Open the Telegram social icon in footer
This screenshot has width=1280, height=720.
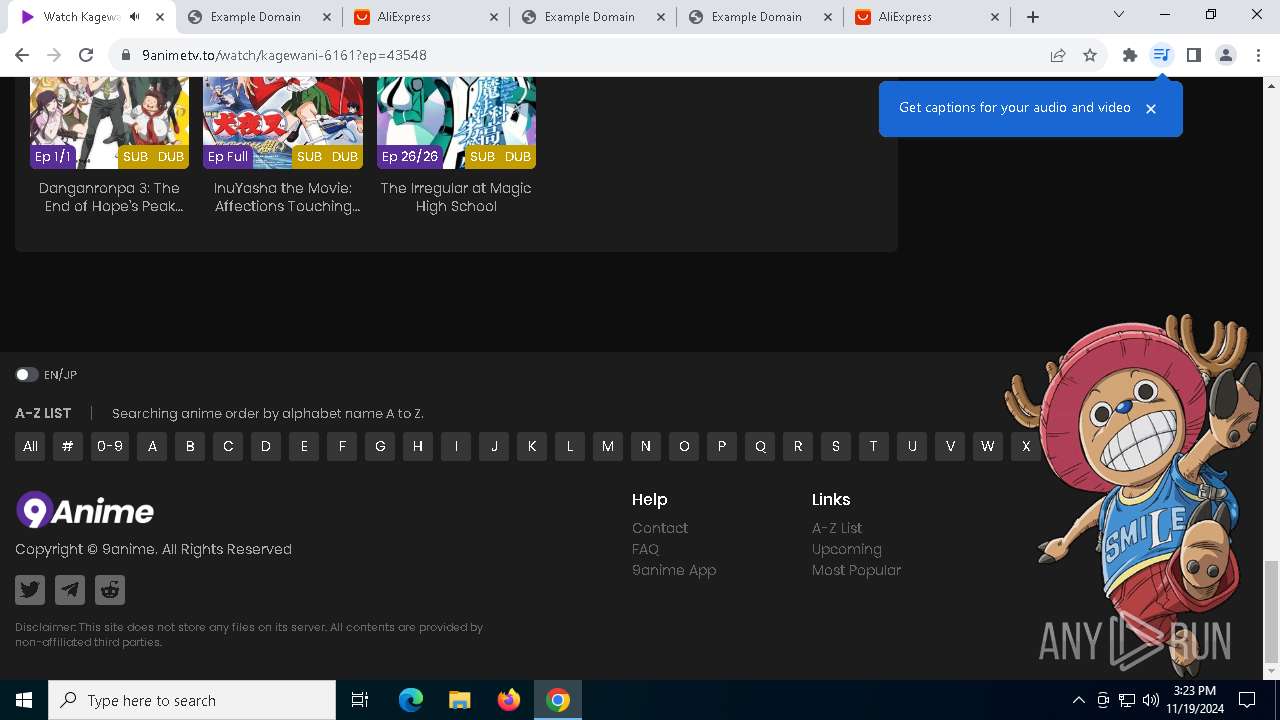click(x=70, y=590)
